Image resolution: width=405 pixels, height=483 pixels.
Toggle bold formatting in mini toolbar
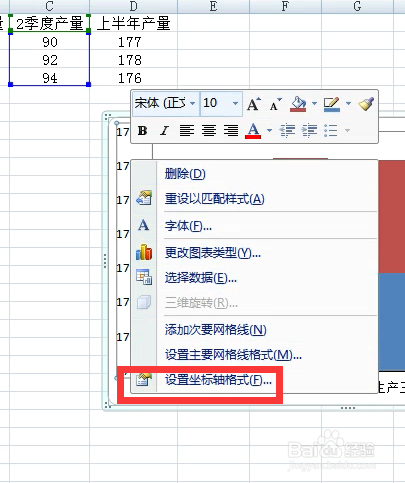pyautogui.click(x=143, y=131)
